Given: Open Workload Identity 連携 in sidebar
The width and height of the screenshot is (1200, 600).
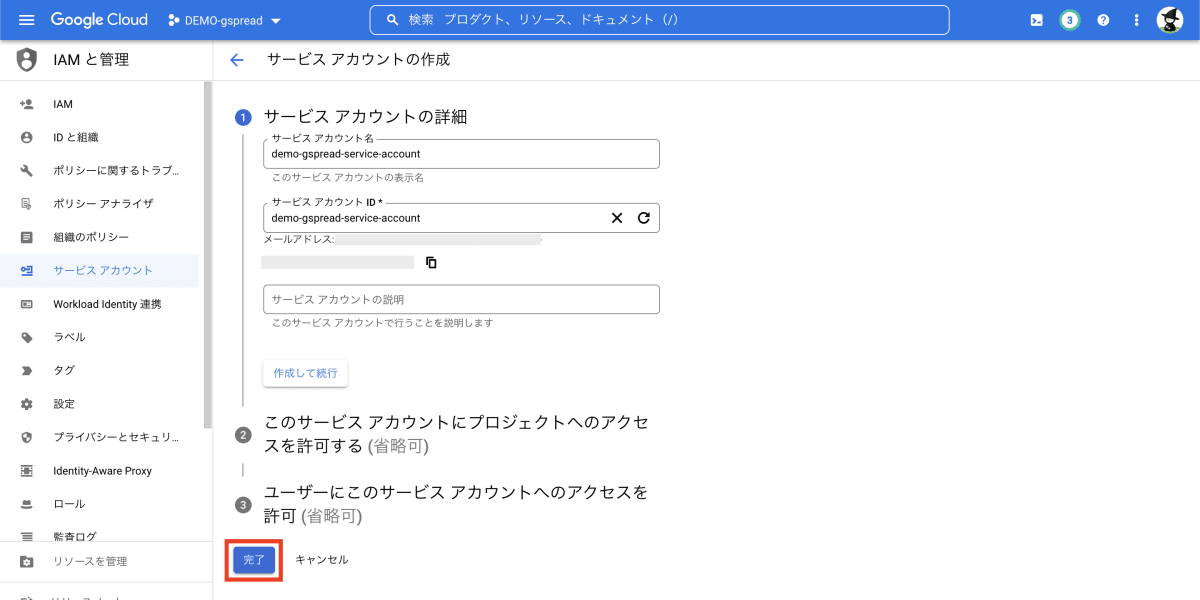Looking at the screenshot, I should (x=107, y=304).
